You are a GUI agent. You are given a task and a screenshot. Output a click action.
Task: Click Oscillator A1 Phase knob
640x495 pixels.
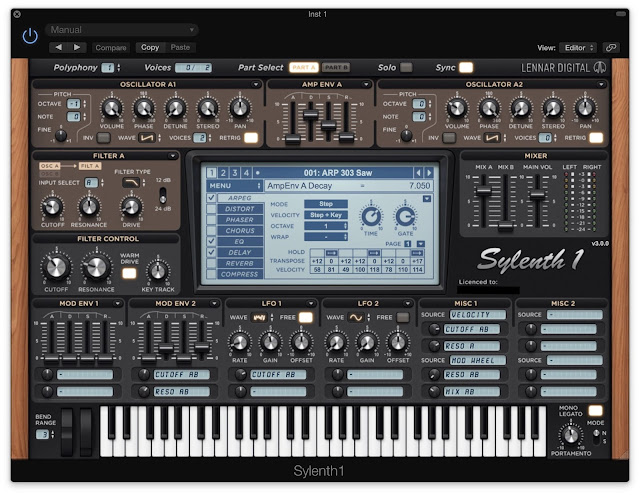click(x=143, y=108)
